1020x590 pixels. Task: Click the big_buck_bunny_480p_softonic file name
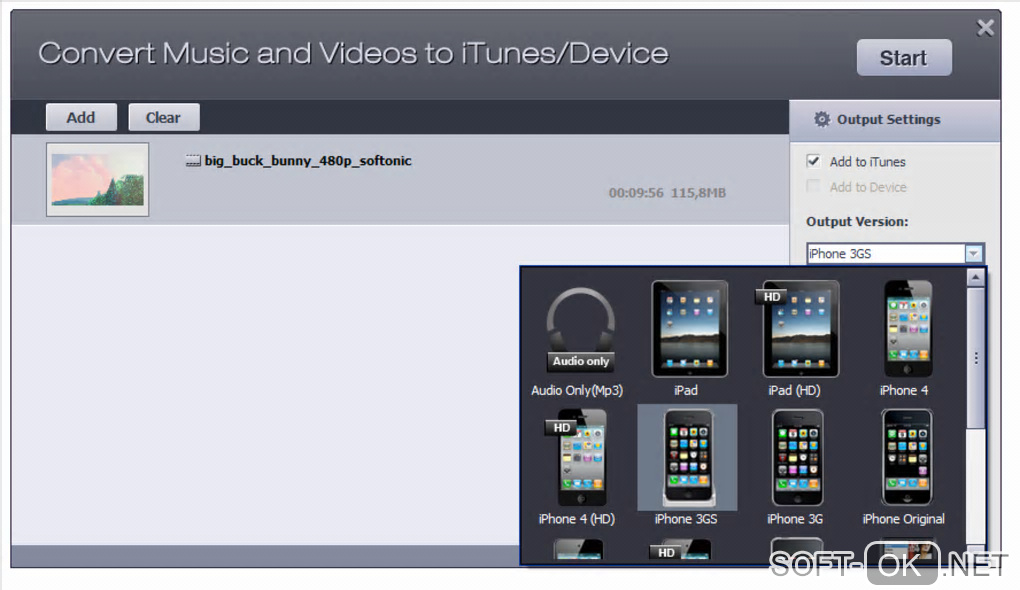308,161
